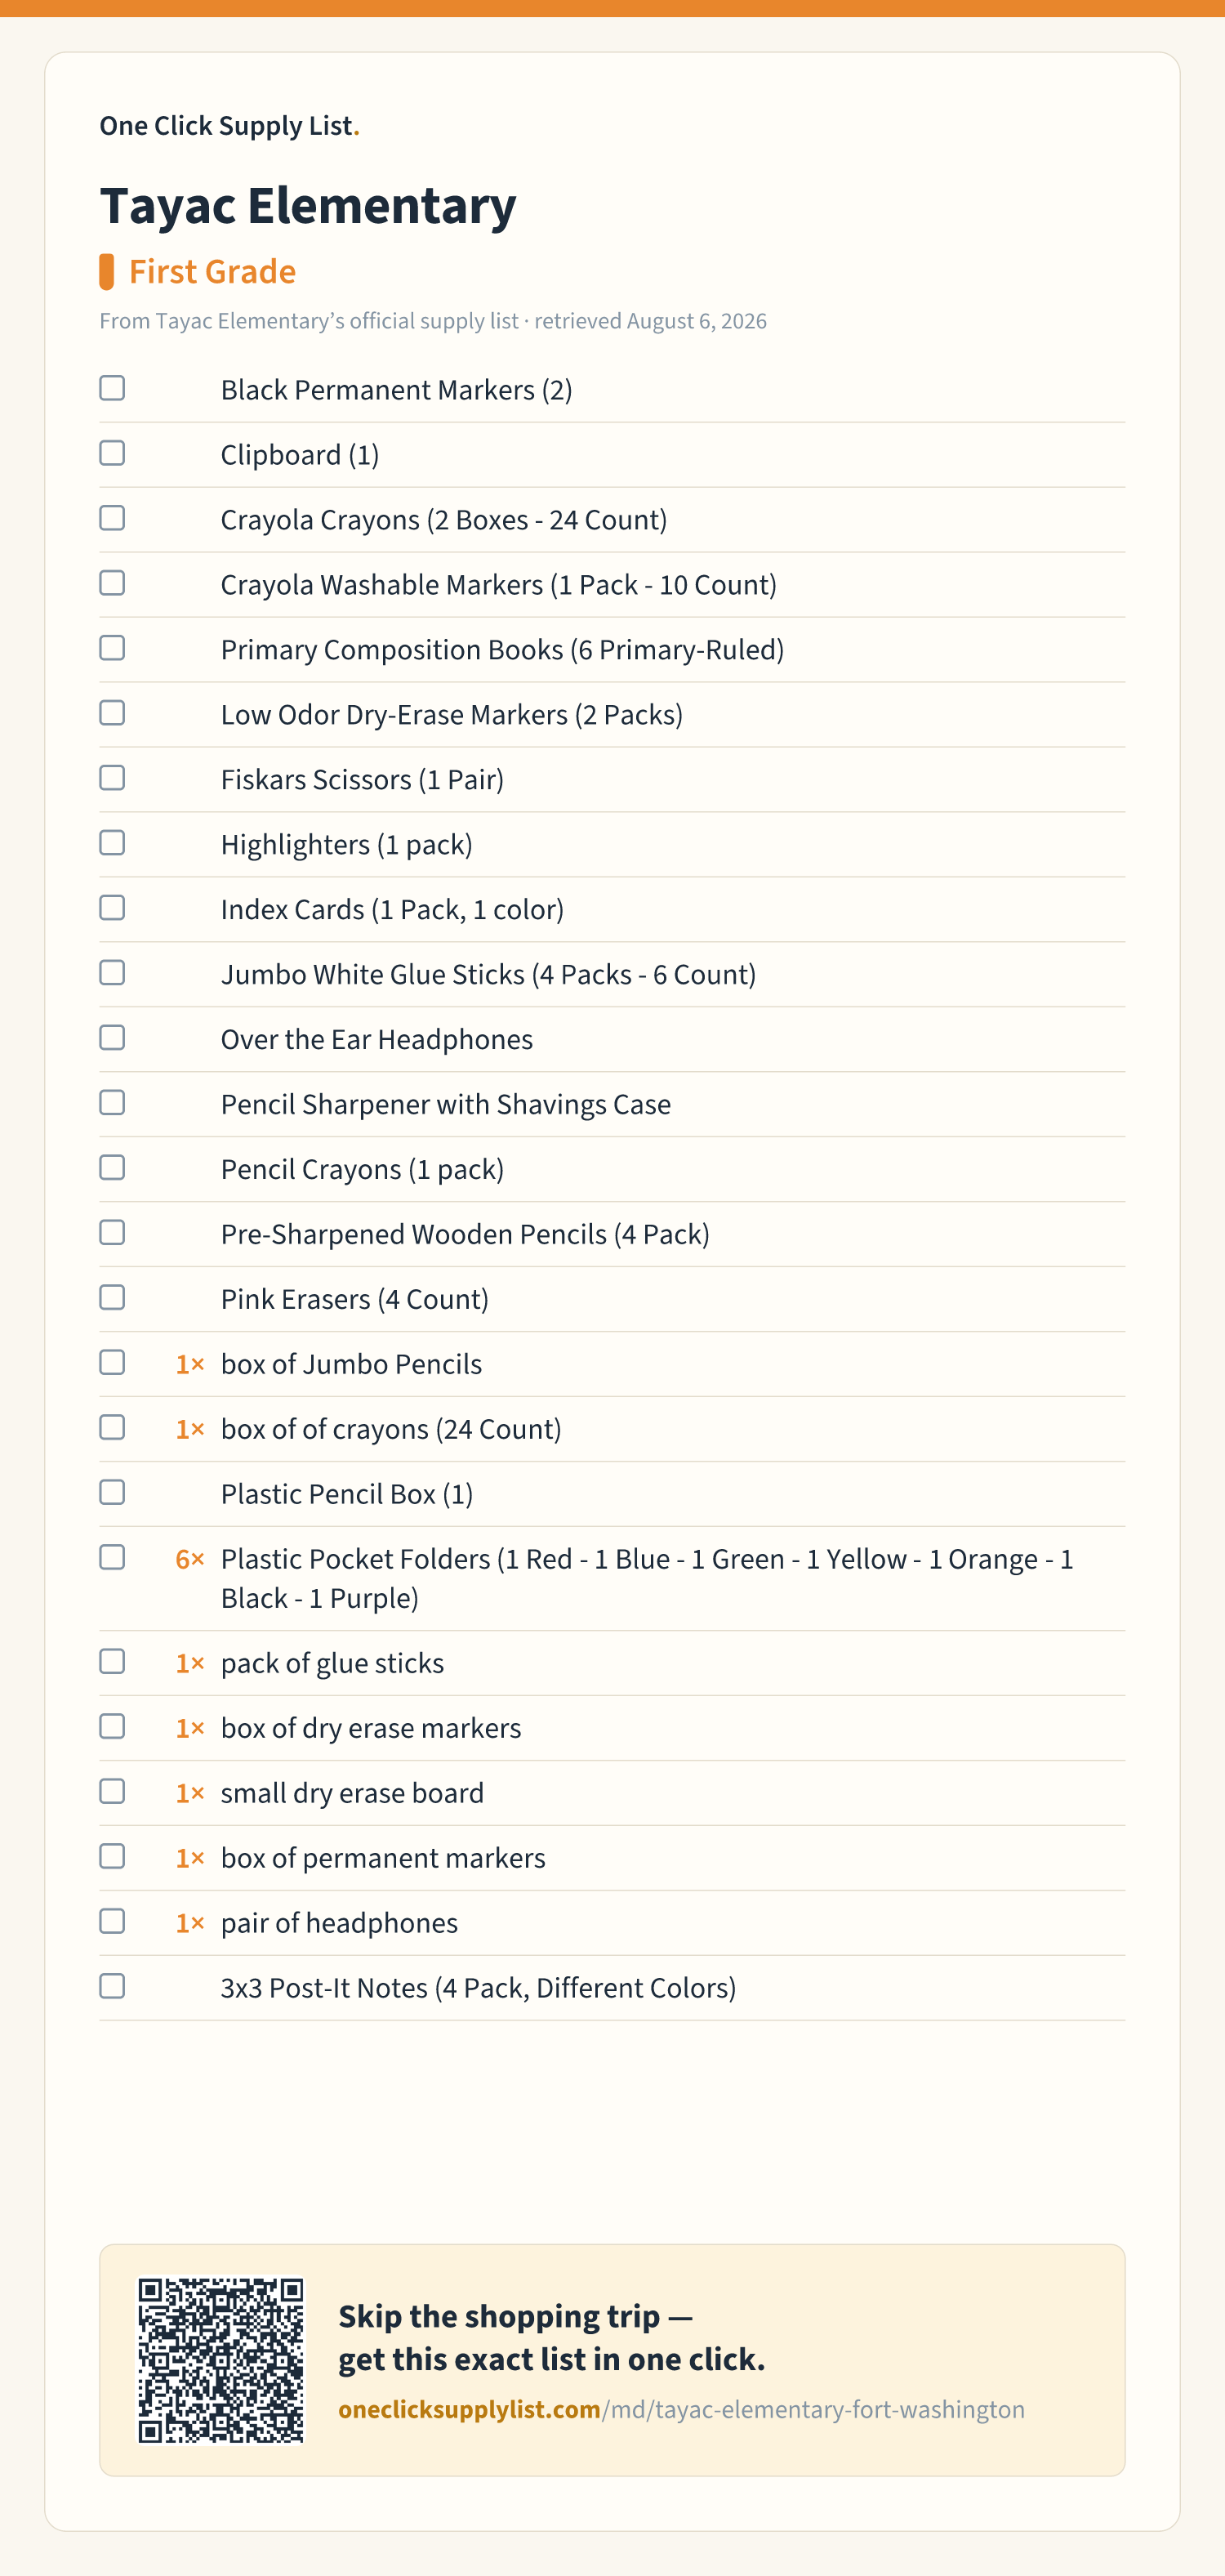The height and width of the screenshot is (2576, 1225).
Task: Check the Primary Composition Books box
Action: point(112,648)
